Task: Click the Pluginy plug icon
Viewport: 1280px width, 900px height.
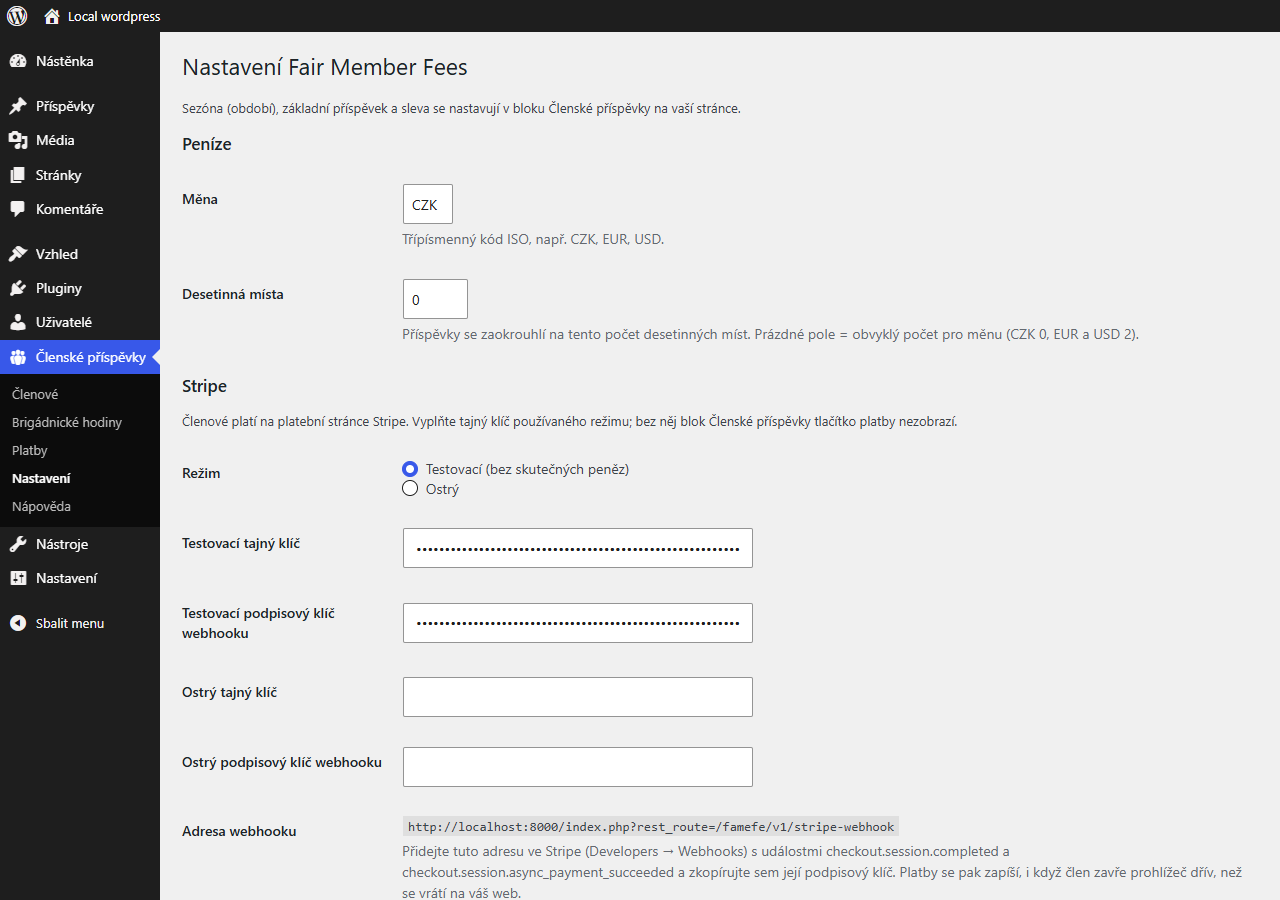Action: click(x=18, y=288)
